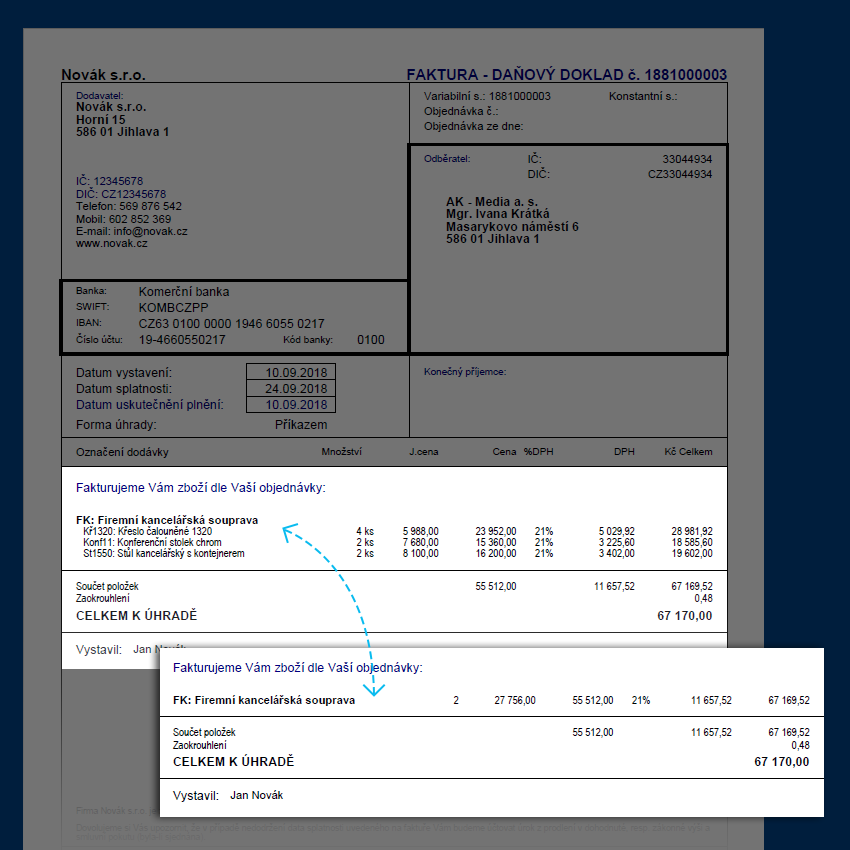Click the Kč Celkem column header
Image resolution: width=850 pixels, height=850 pixels.
point(688,452)
